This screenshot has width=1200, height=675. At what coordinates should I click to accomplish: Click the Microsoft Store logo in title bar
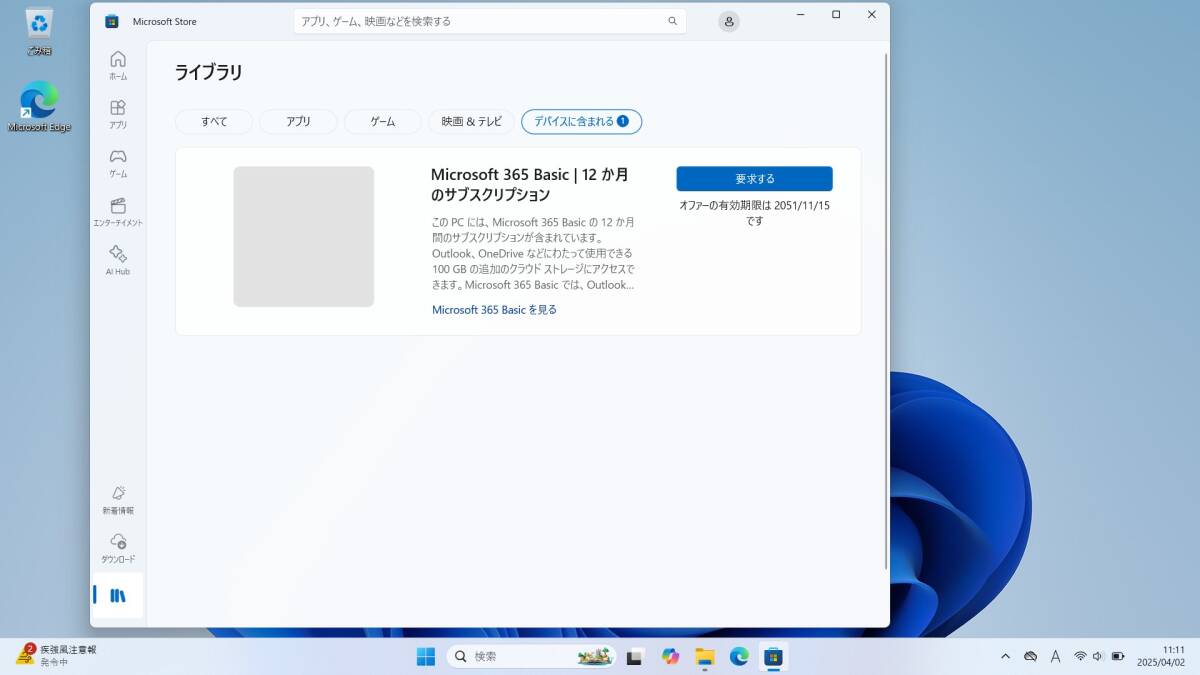pyautogui.click(x=112, y=21)
